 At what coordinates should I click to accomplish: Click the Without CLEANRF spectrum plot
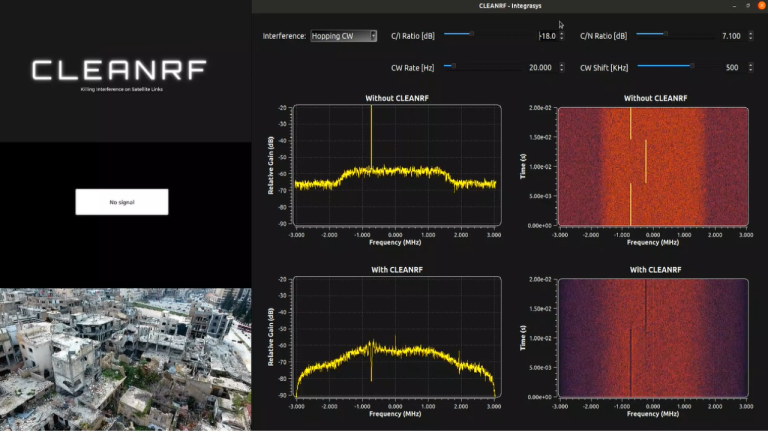393,166
